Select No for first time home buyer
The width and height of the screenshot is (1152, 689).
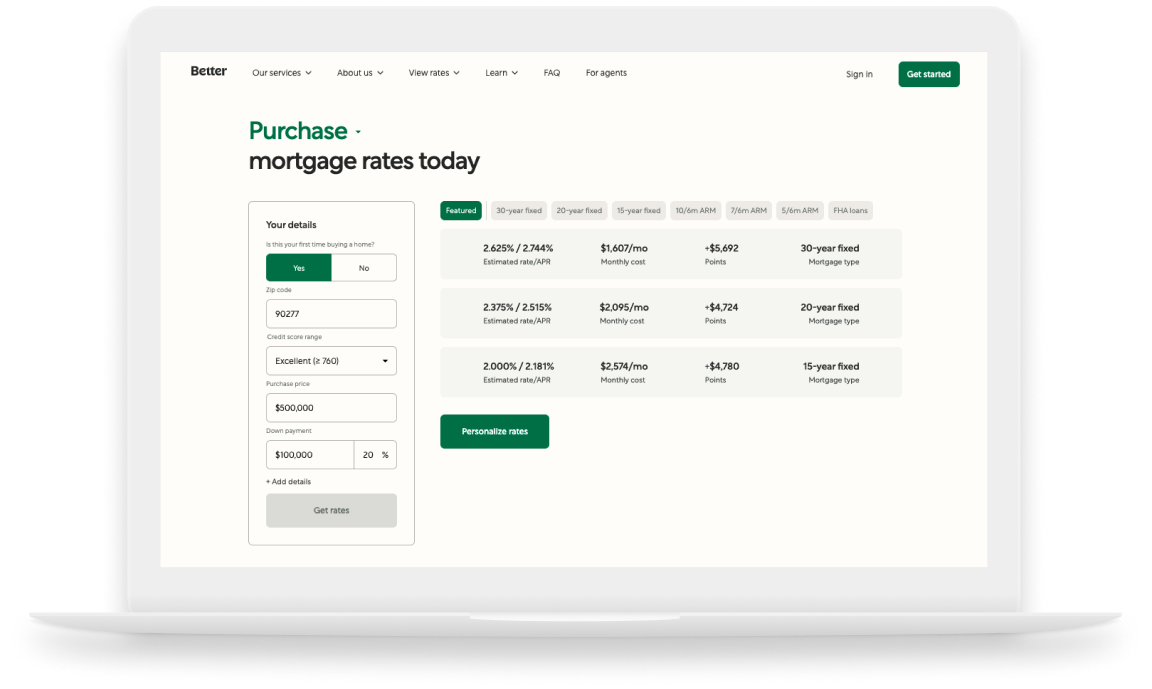point(364,267)
